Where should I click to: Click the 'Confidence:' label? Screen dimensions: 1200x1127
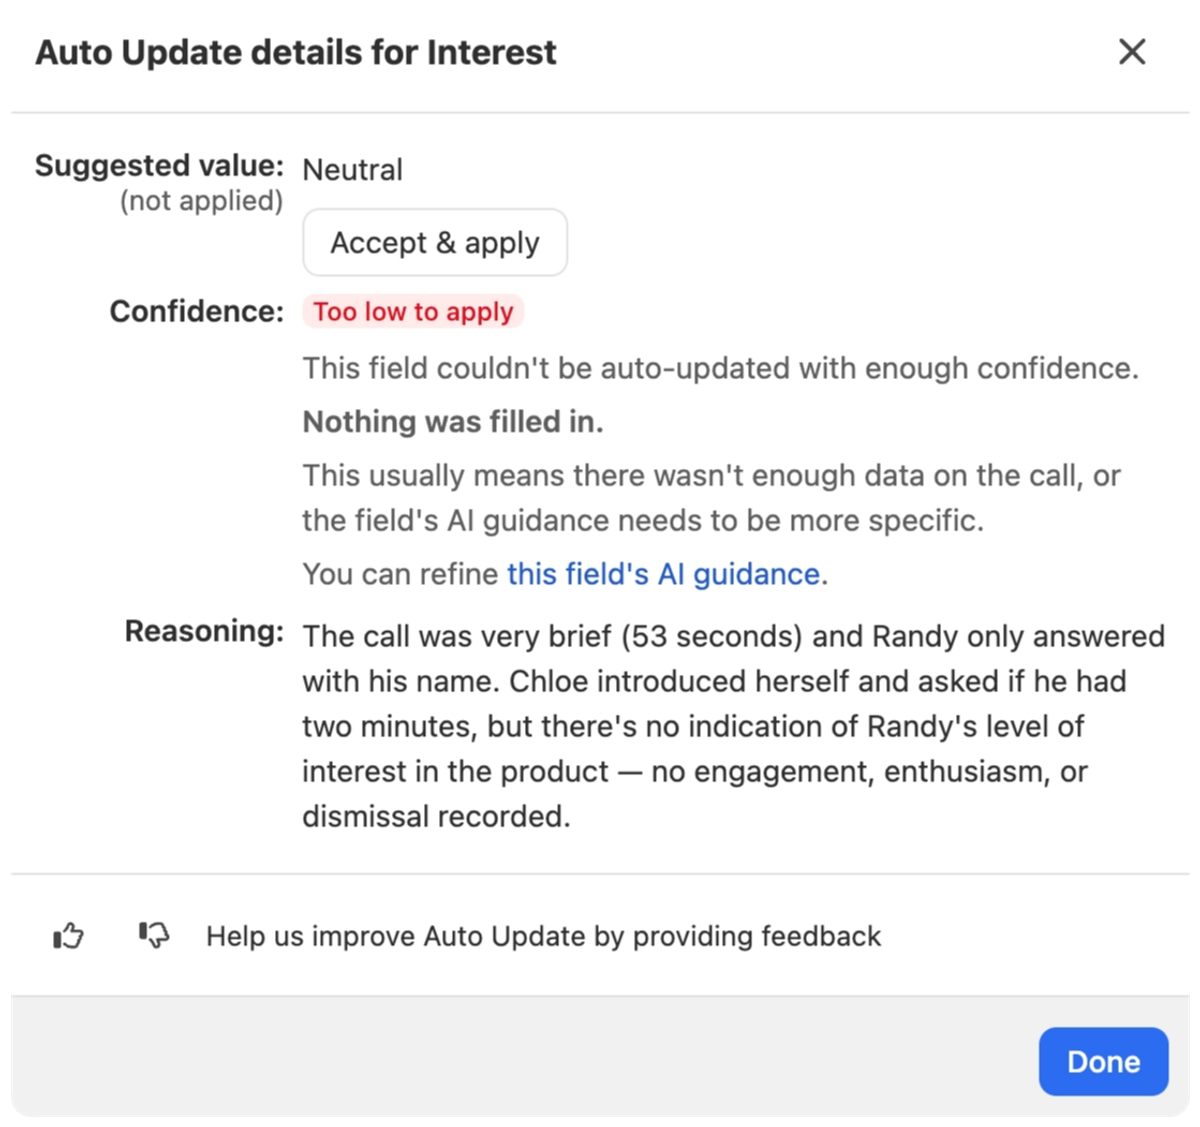coord(197,311)
